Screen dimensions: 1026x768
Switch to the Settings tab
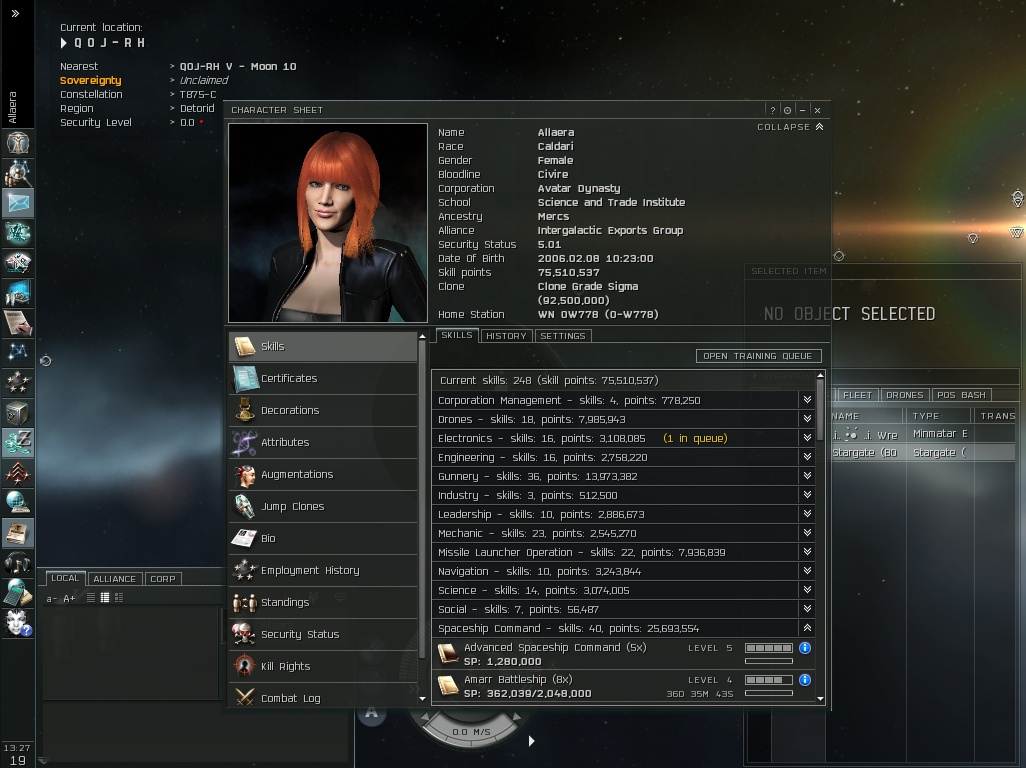[563, 336]
